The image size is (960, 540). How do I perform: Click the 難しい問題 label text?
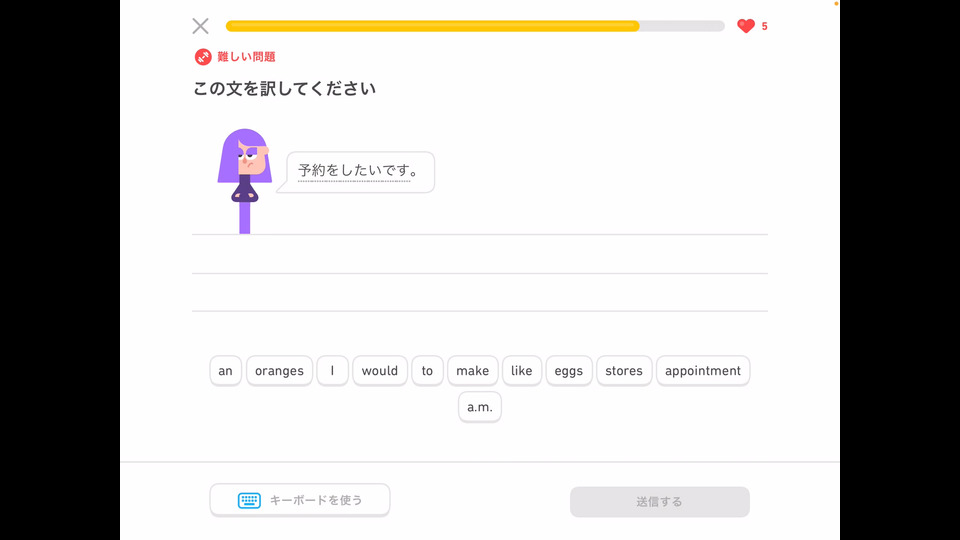coord(246,57)
